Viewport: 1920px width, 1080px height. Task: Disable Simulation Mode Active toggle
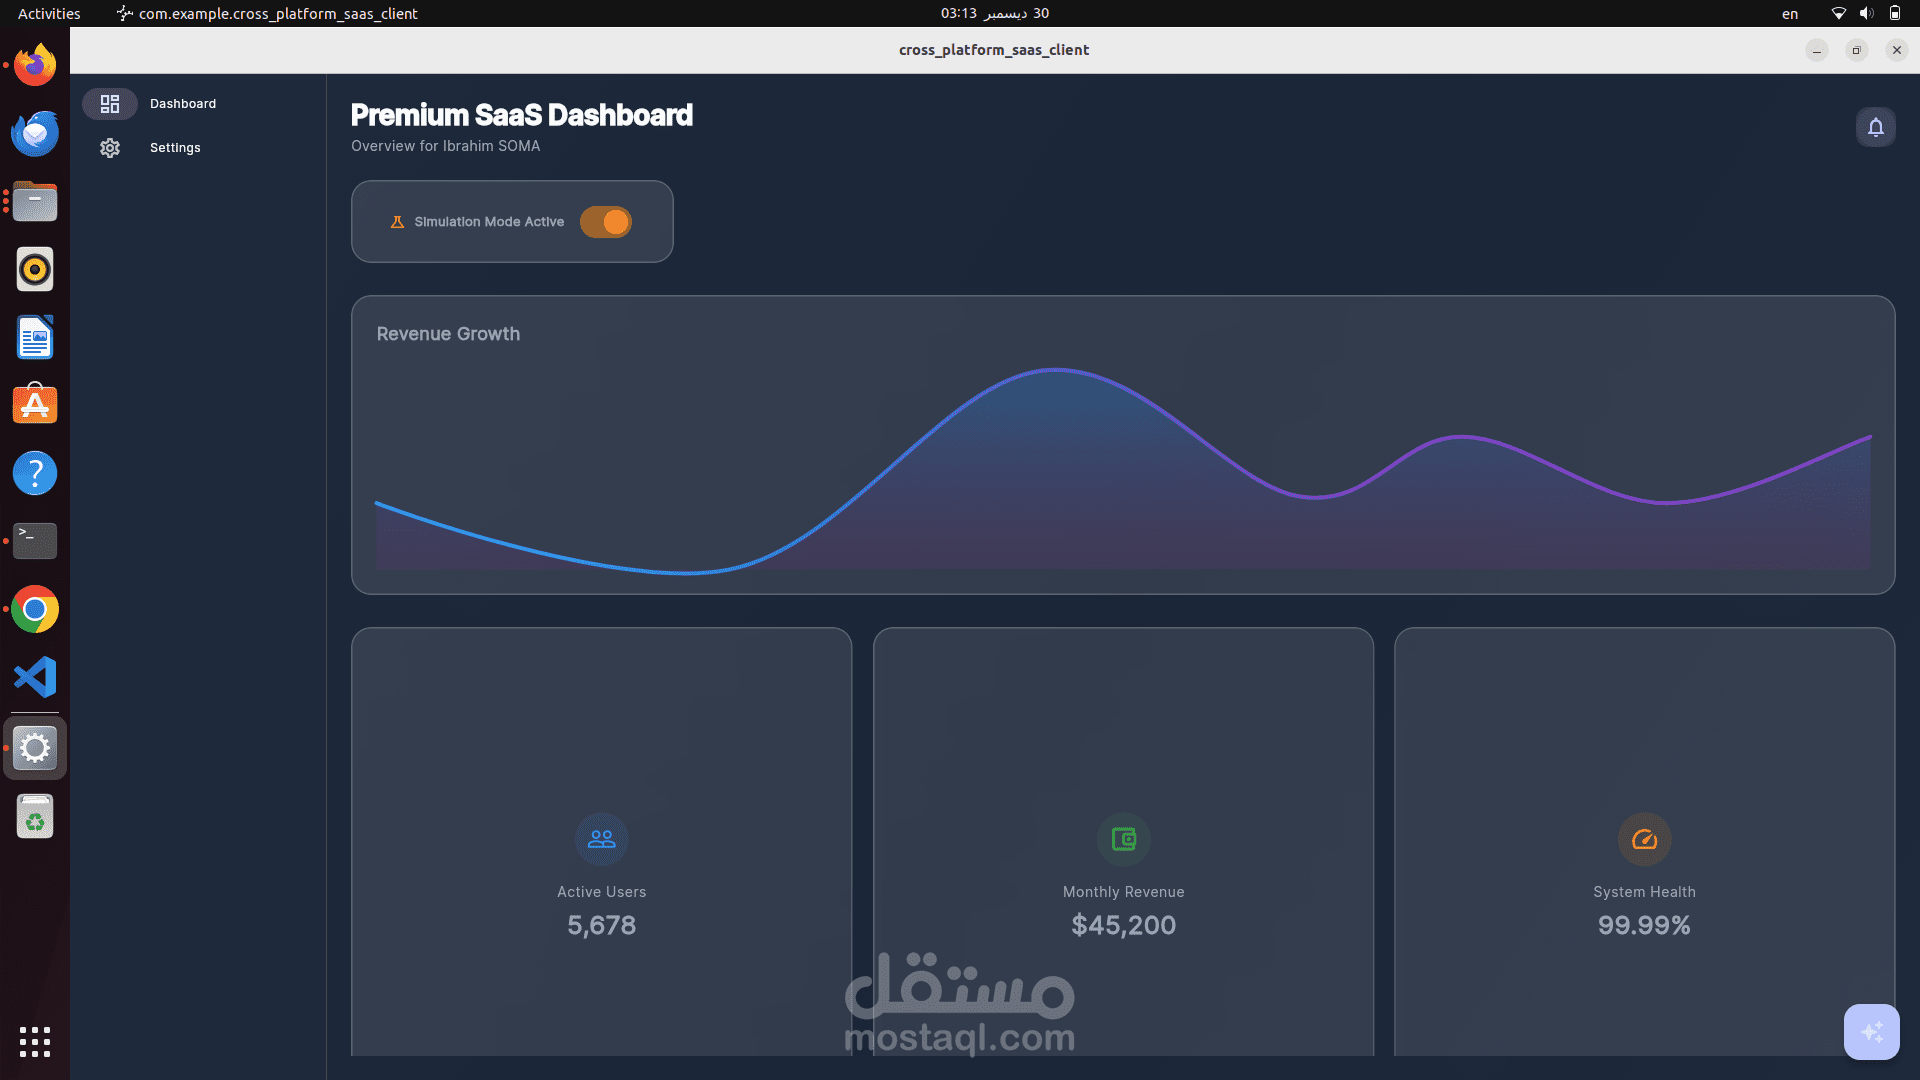605,221
